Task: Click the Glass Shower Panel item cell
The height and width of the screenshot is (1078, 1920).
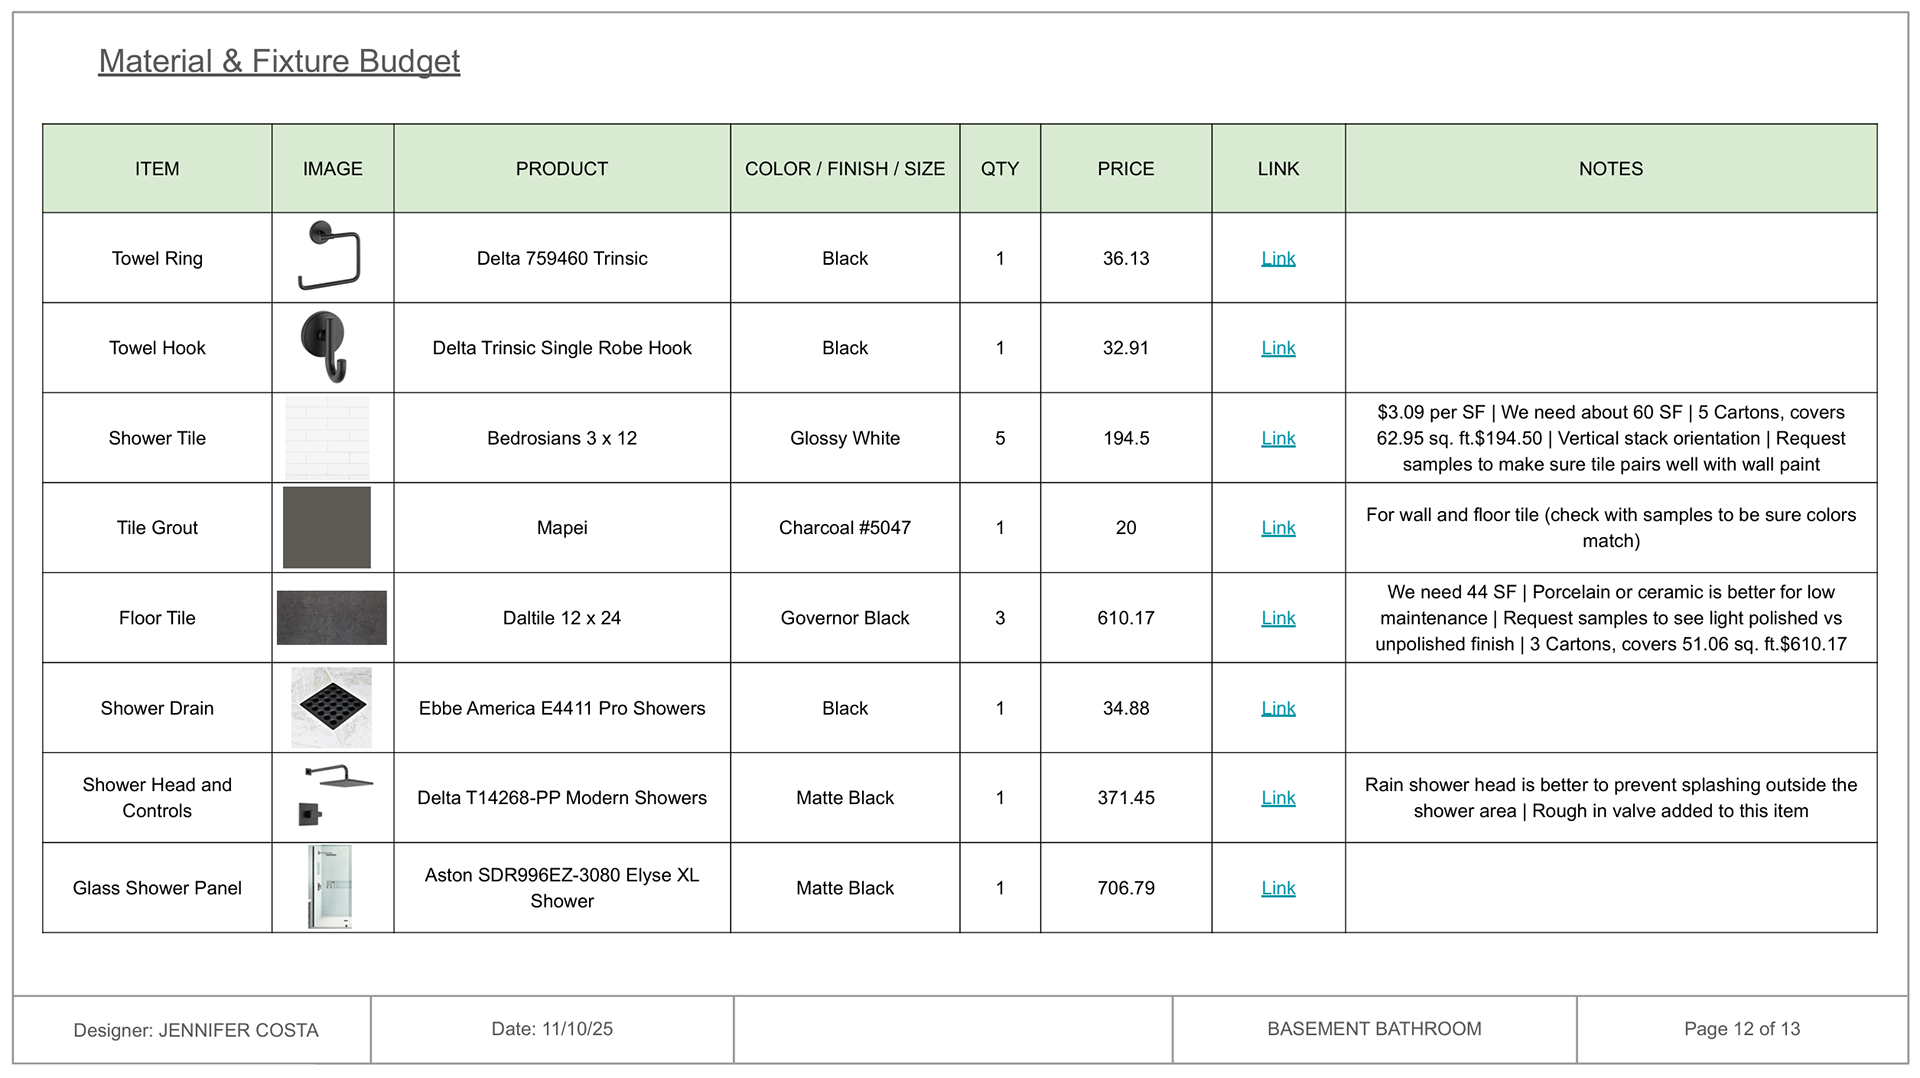Action: point(157,888)
